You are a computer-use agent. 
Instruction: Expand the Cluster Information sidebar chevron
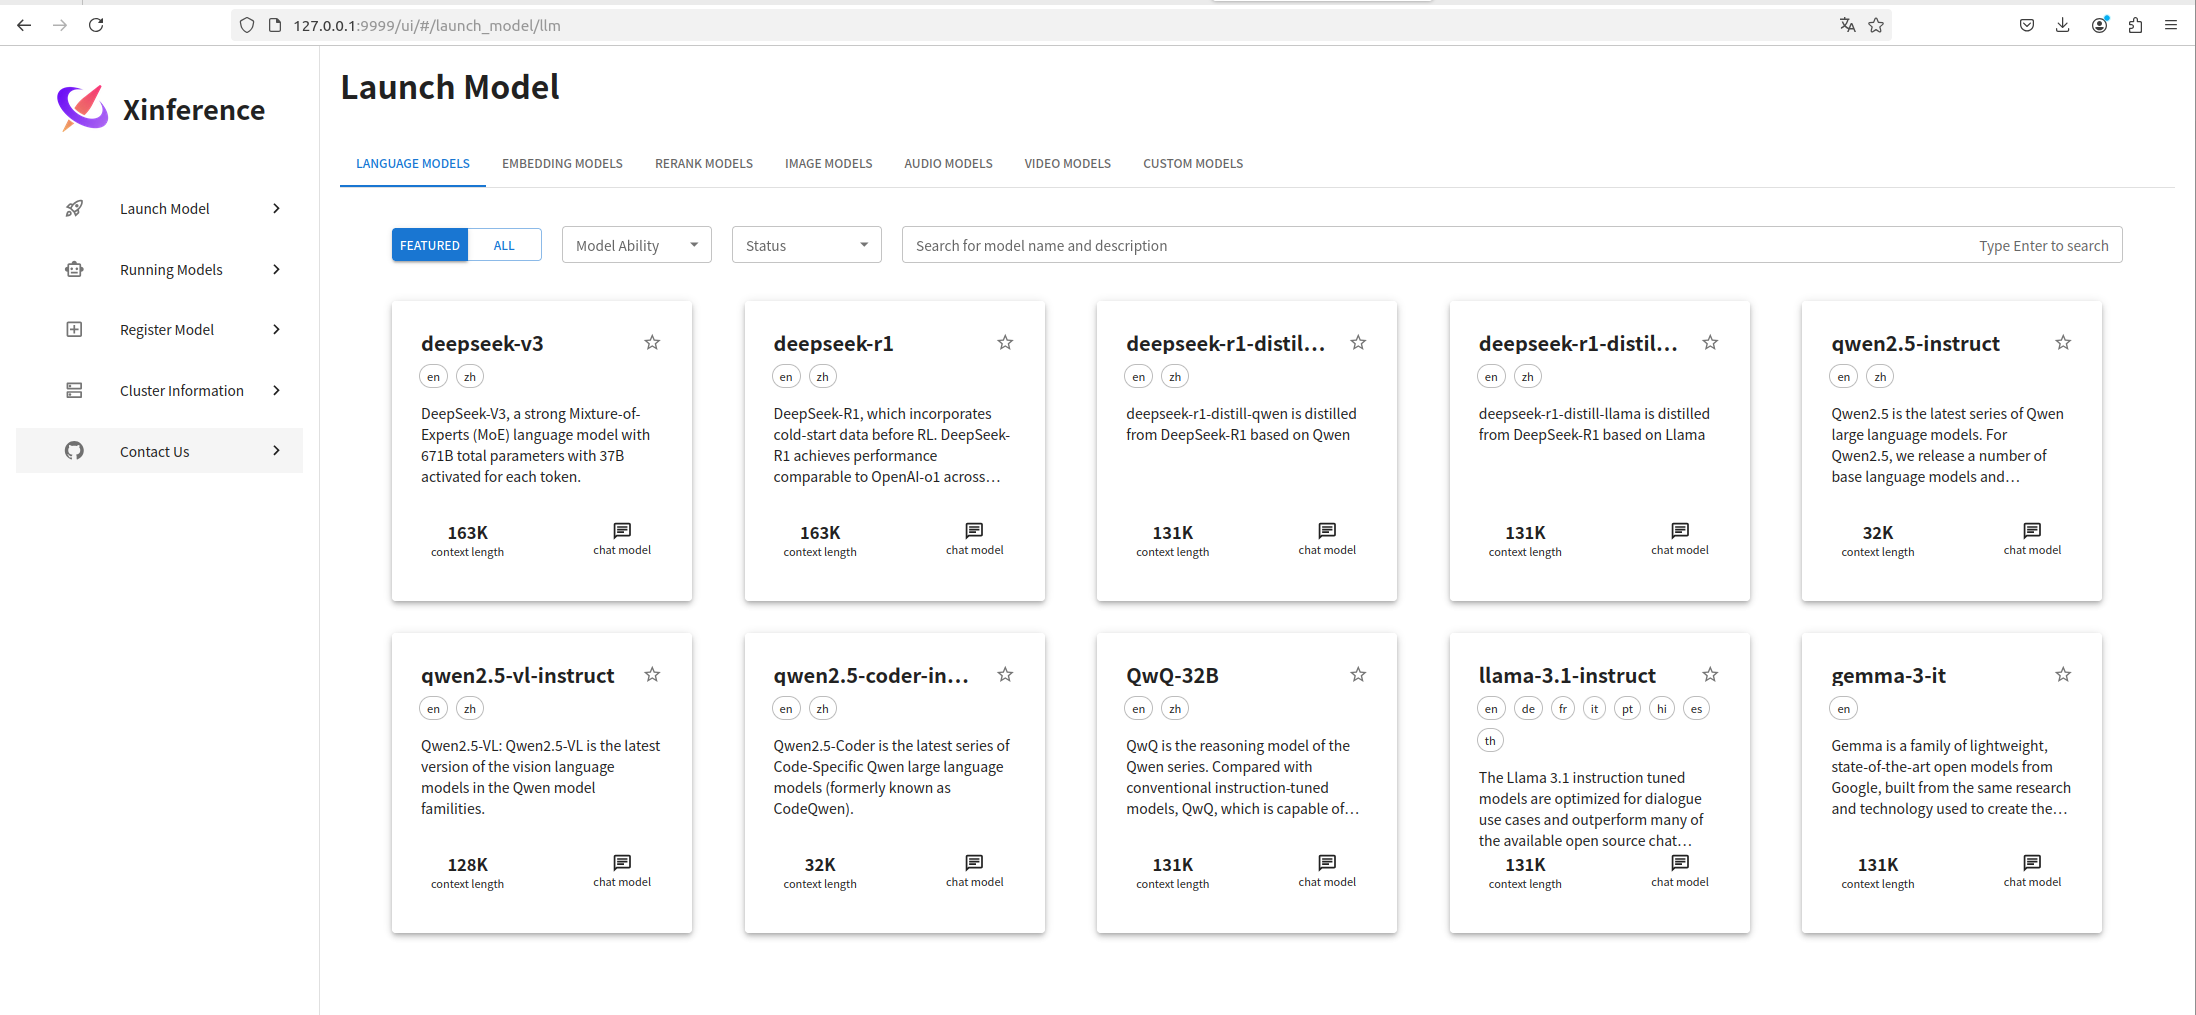point(277,390)
